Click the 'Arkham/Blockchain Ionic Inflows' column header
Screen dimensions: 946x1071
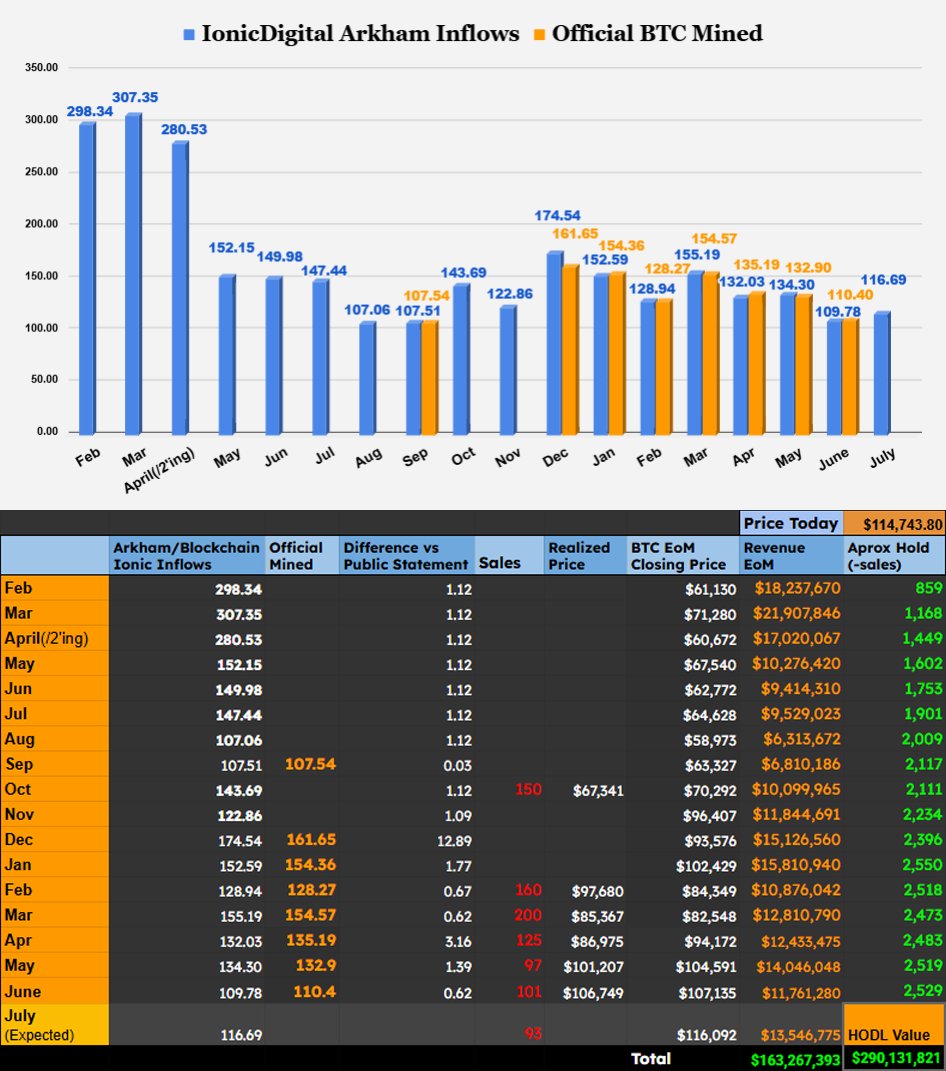pos(187,555)
